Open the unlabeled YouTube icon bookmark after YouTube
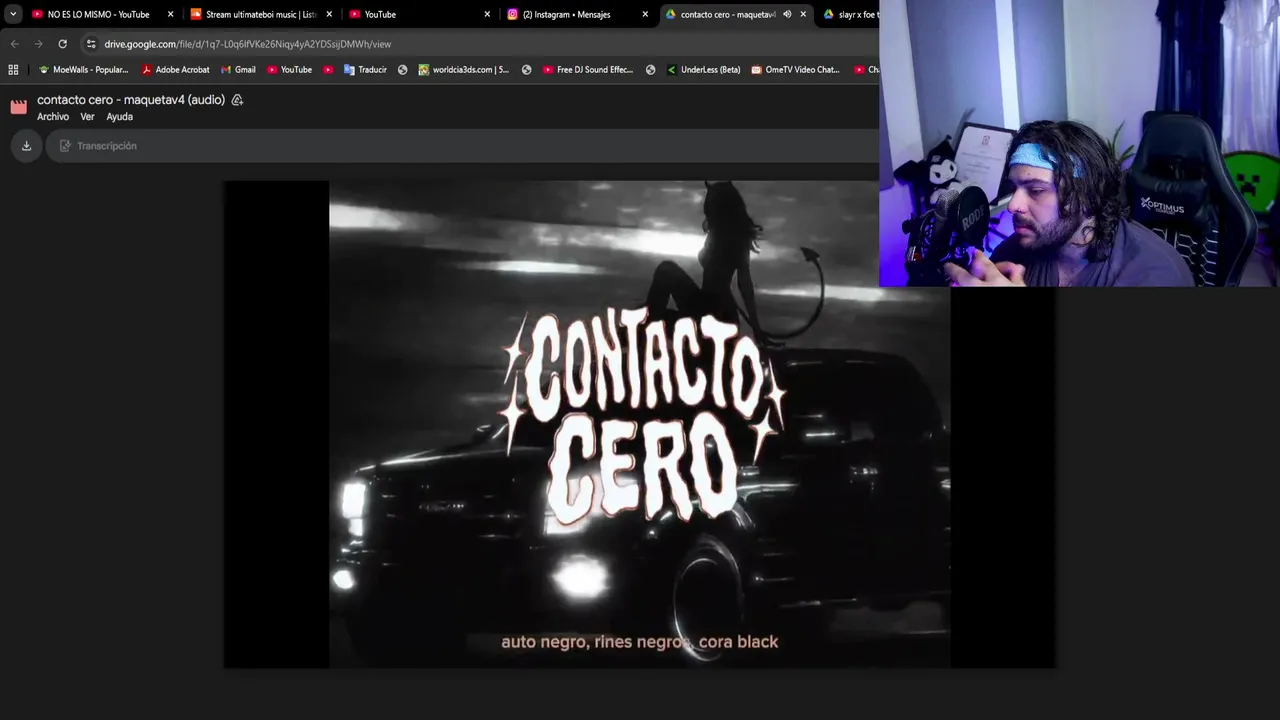The image size is (1280, 720). coord(328,70)
